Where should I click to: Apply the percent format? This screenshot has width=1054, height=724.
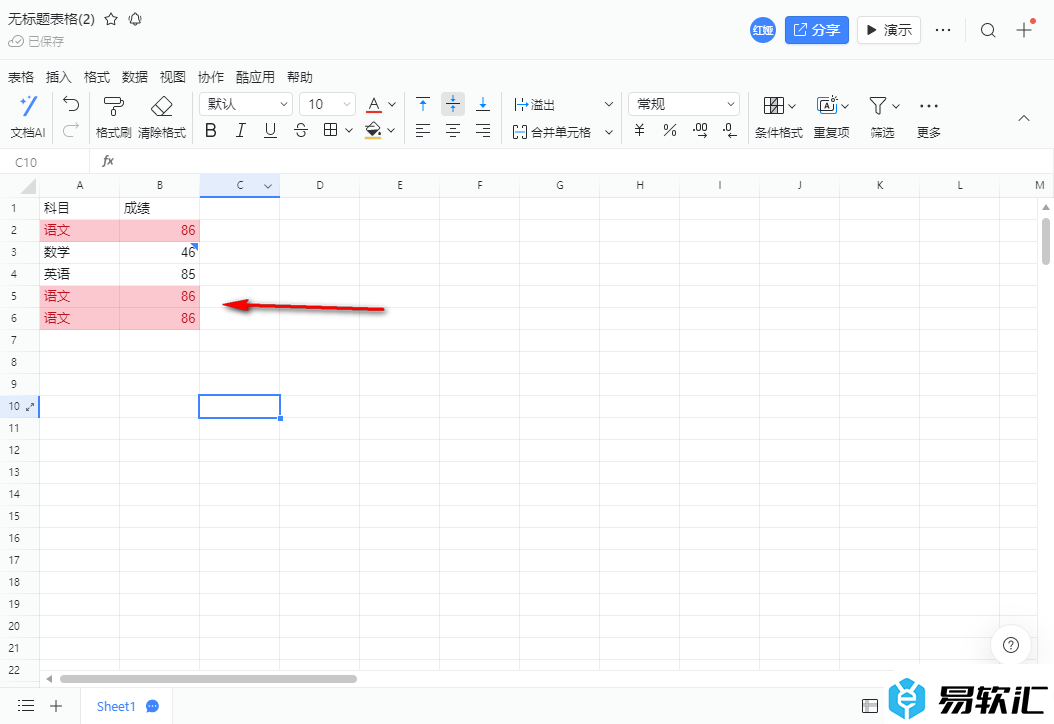(670, 130)
